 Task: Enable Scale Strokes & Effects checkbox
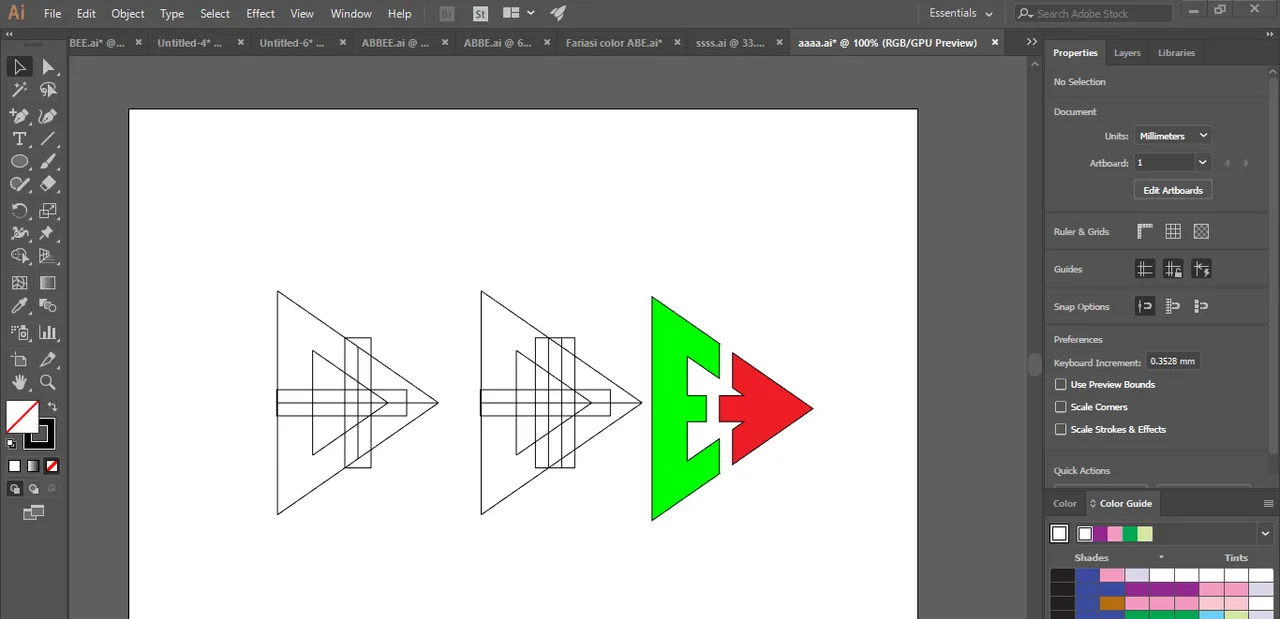(x=1061, y=429)
